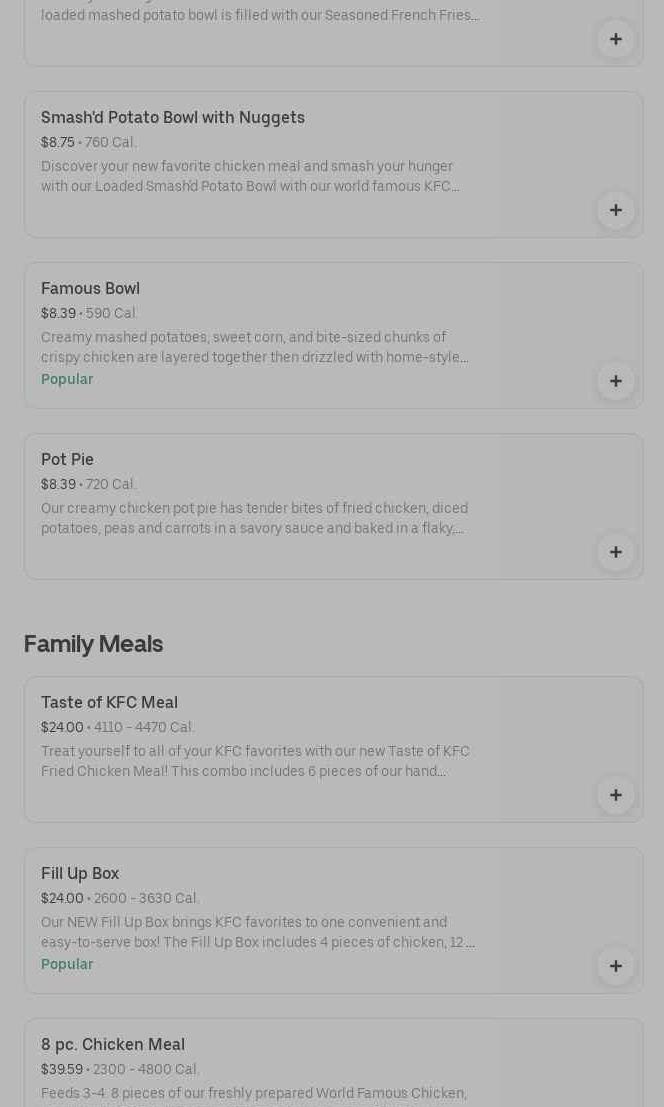Click the $39.59 price of 8 pc. Chicken Meal

[x=62, y=1069]
